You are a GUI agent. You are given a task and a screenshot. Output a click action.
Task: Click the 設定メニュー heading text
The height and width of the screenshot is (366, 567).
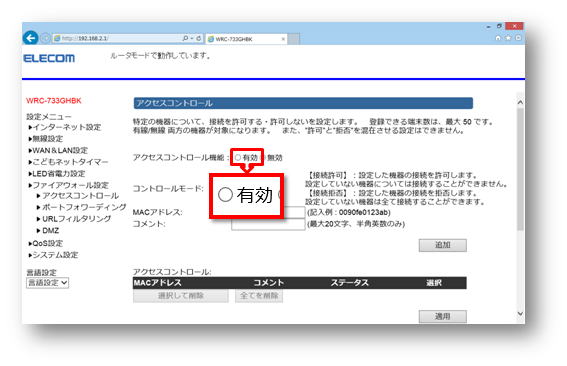click(x=49, y=116)
